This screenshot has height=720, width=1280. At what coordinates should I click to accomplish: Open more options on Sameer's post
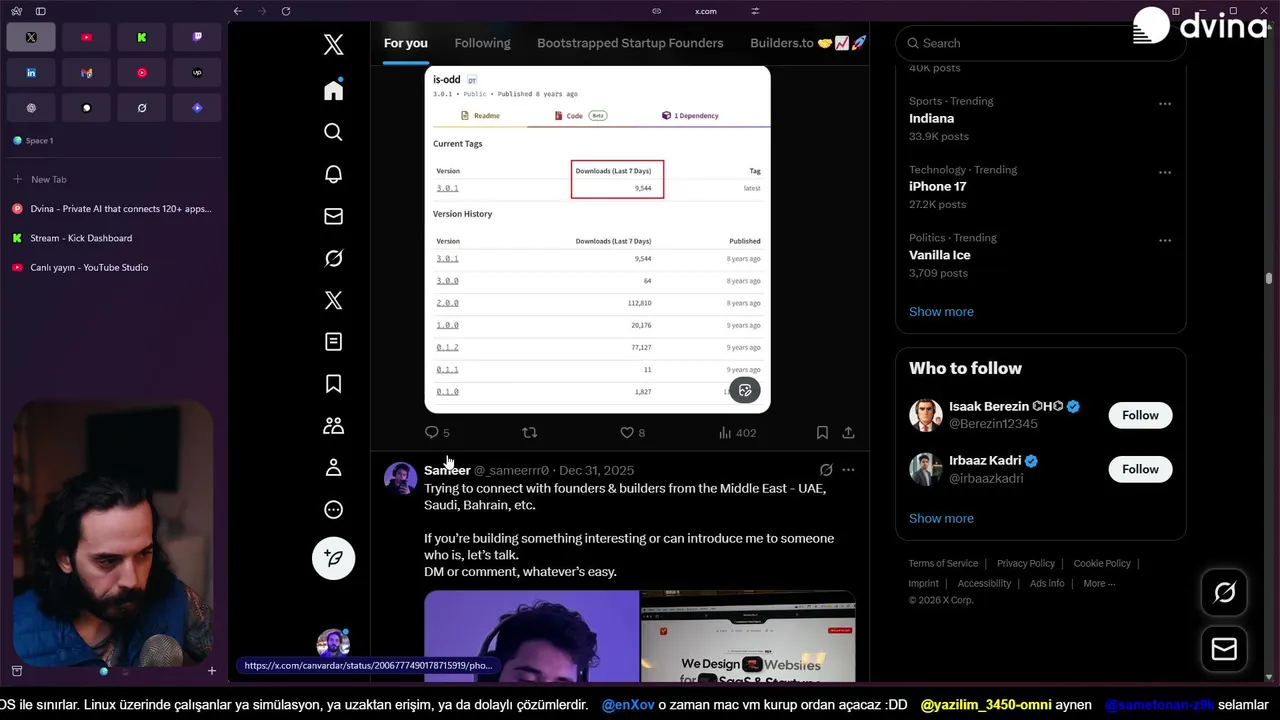point(848,470)
